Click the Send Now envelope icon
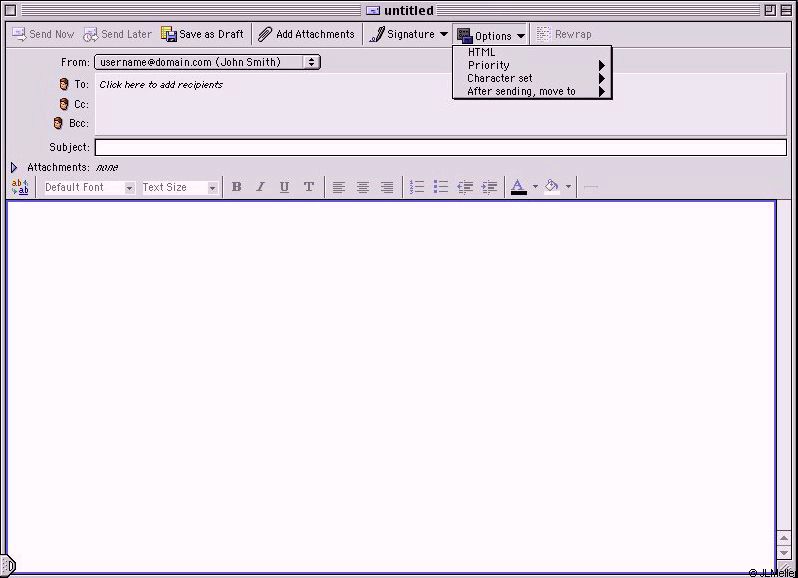This screenshot has width=798, height=578. 19,34
